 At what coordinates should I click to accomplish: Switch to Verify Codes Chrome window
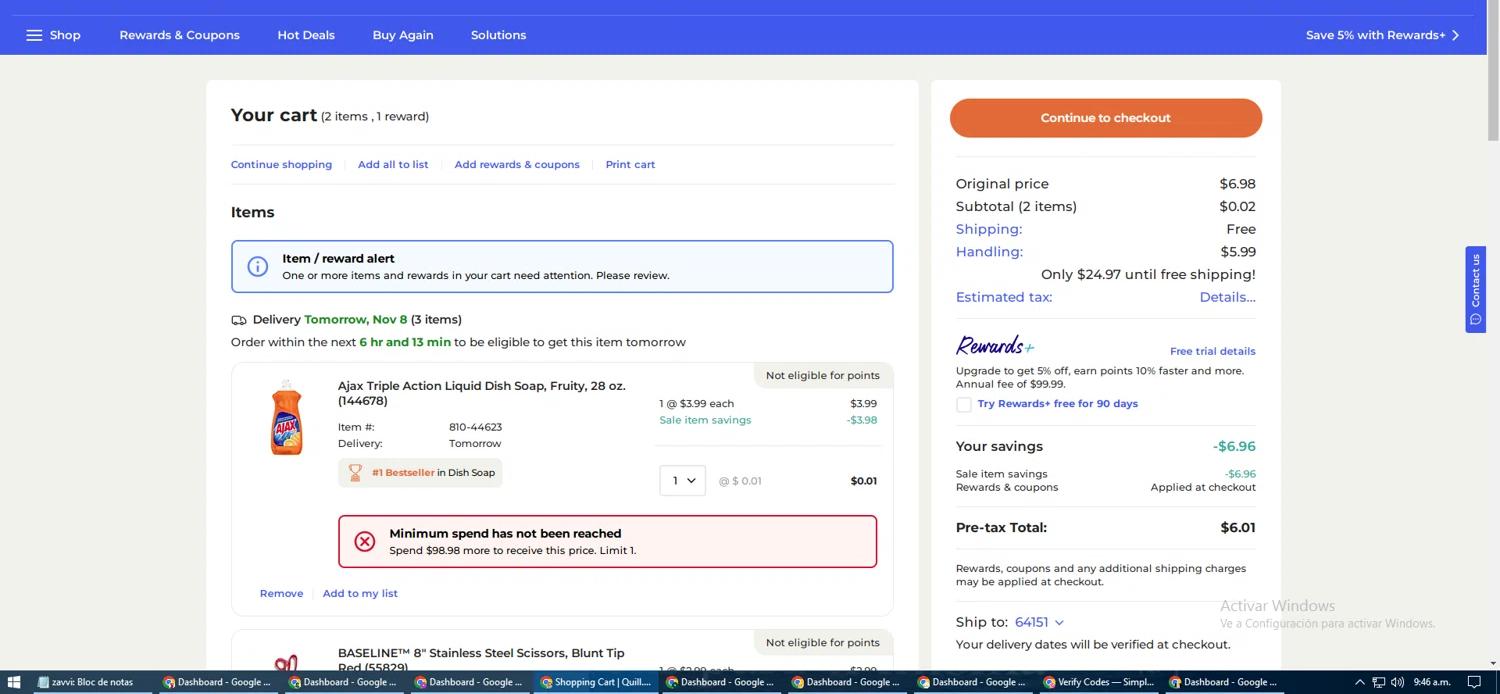coord(1099,682)
